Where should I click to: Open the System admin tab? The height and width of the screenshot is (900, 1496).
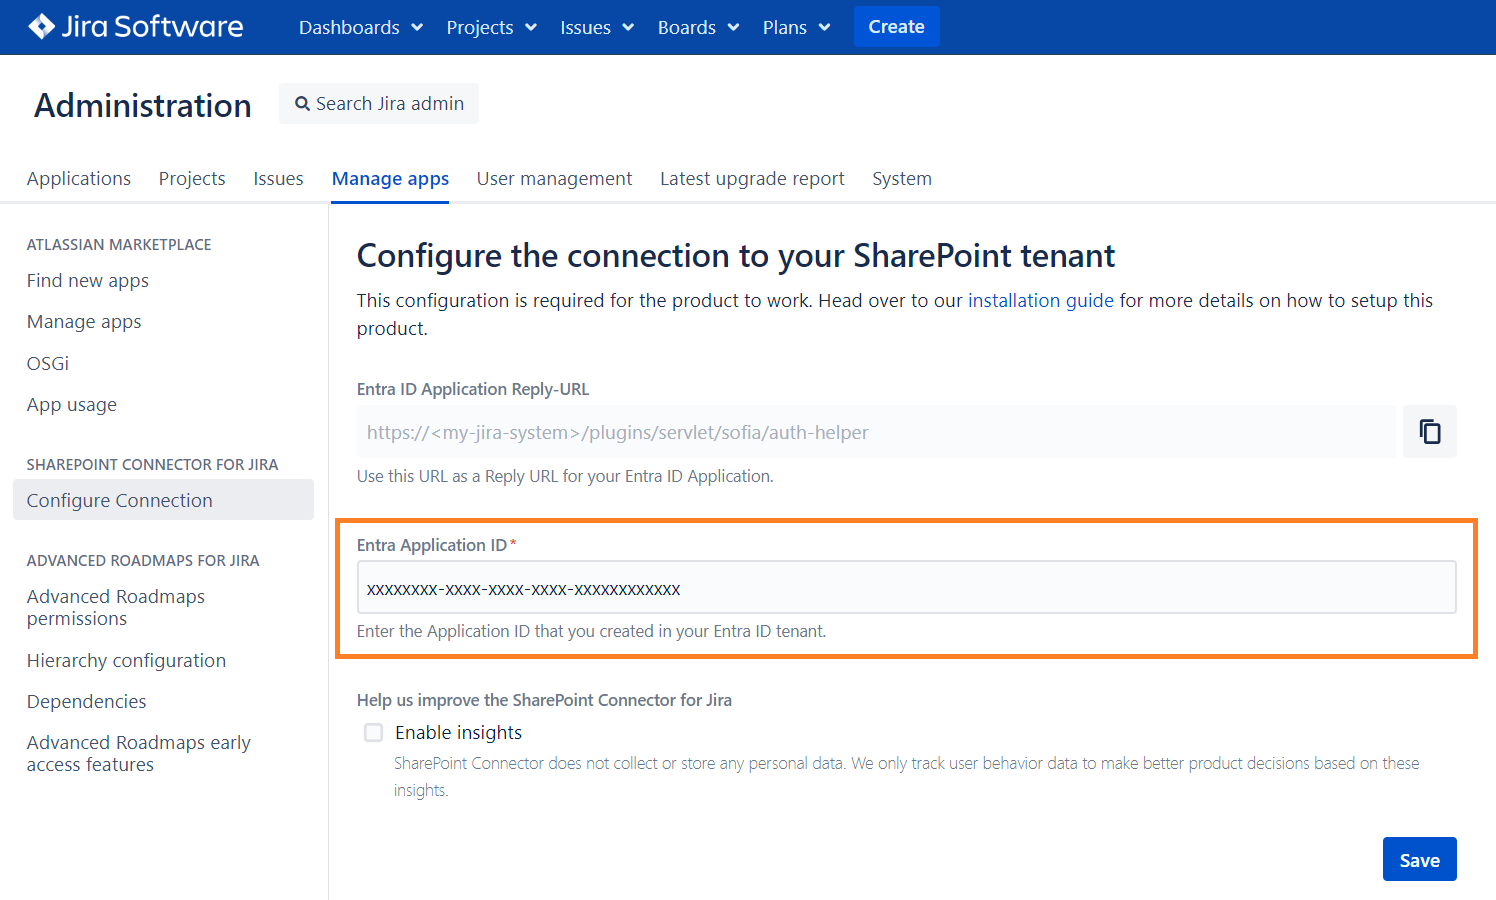pos(901,179)
